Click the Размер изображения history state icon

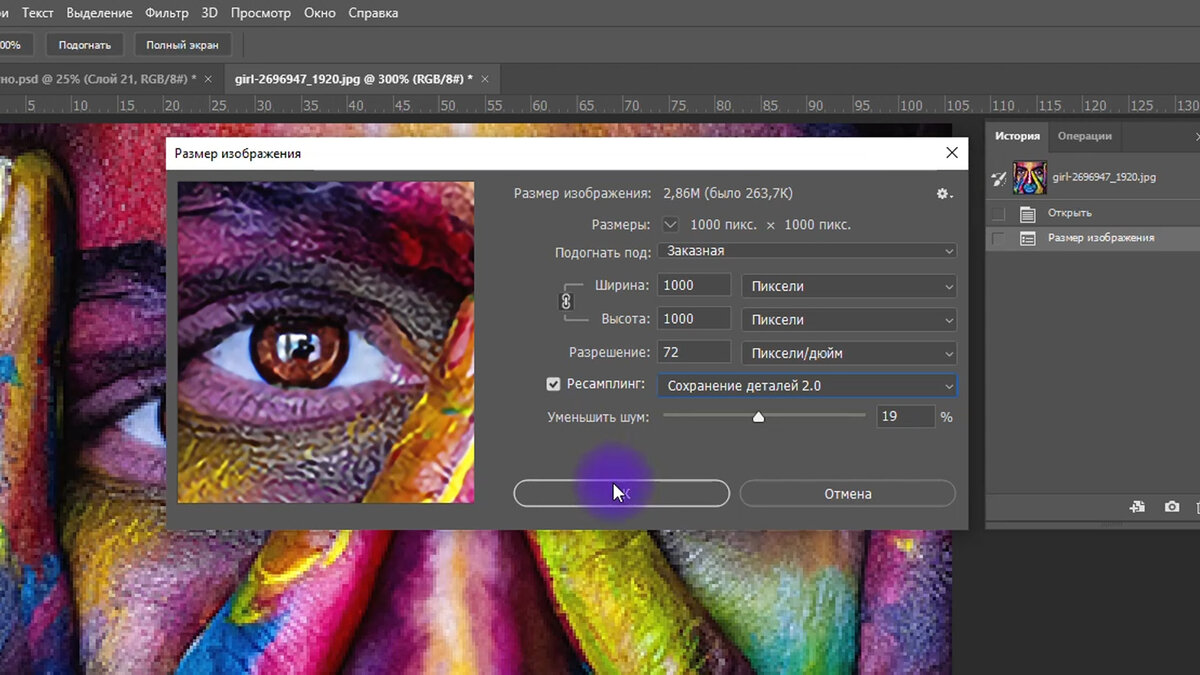[1027, 238]
